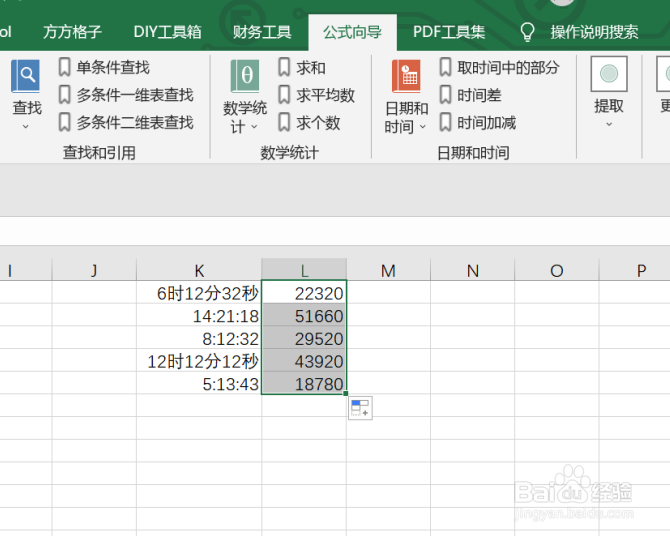Click the 操作说明搜索 search box

(x=594, y=32)
